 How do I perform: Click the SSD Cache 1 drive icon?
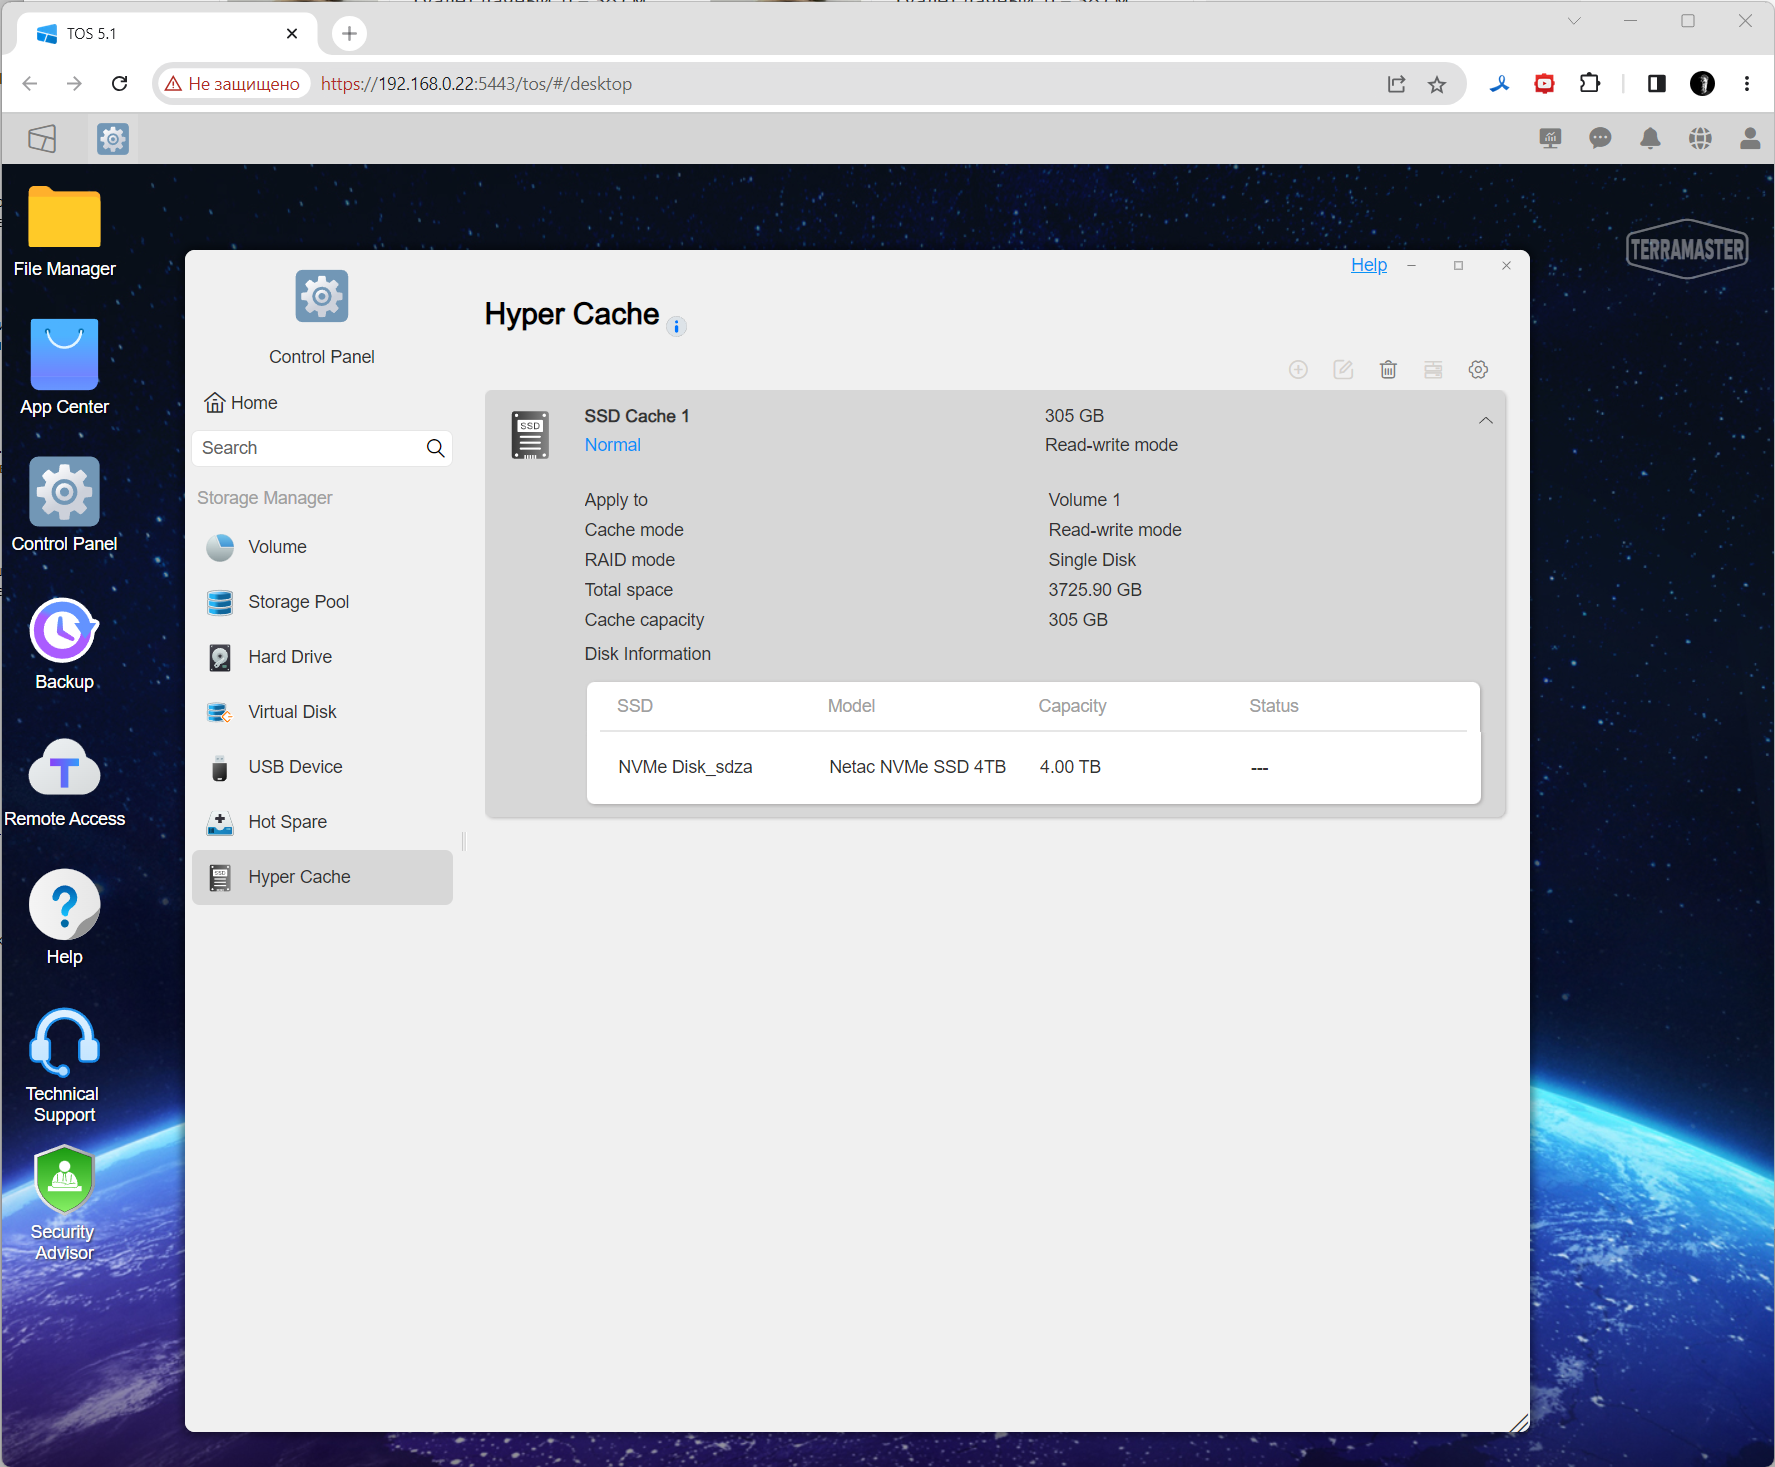[x=530, y=435]
